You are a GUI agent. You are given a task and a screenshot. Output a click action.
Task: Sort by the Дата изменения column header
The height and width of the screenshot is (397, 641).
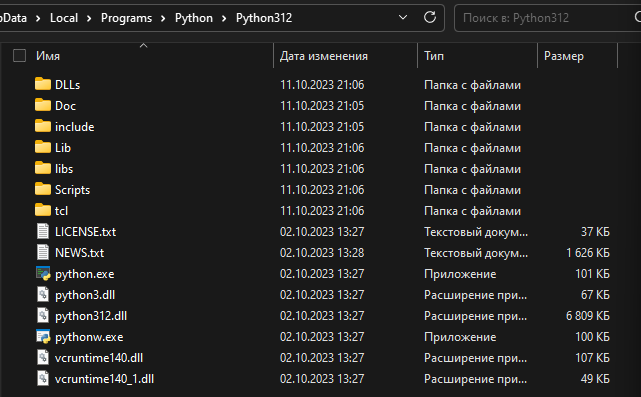[324, 56]
